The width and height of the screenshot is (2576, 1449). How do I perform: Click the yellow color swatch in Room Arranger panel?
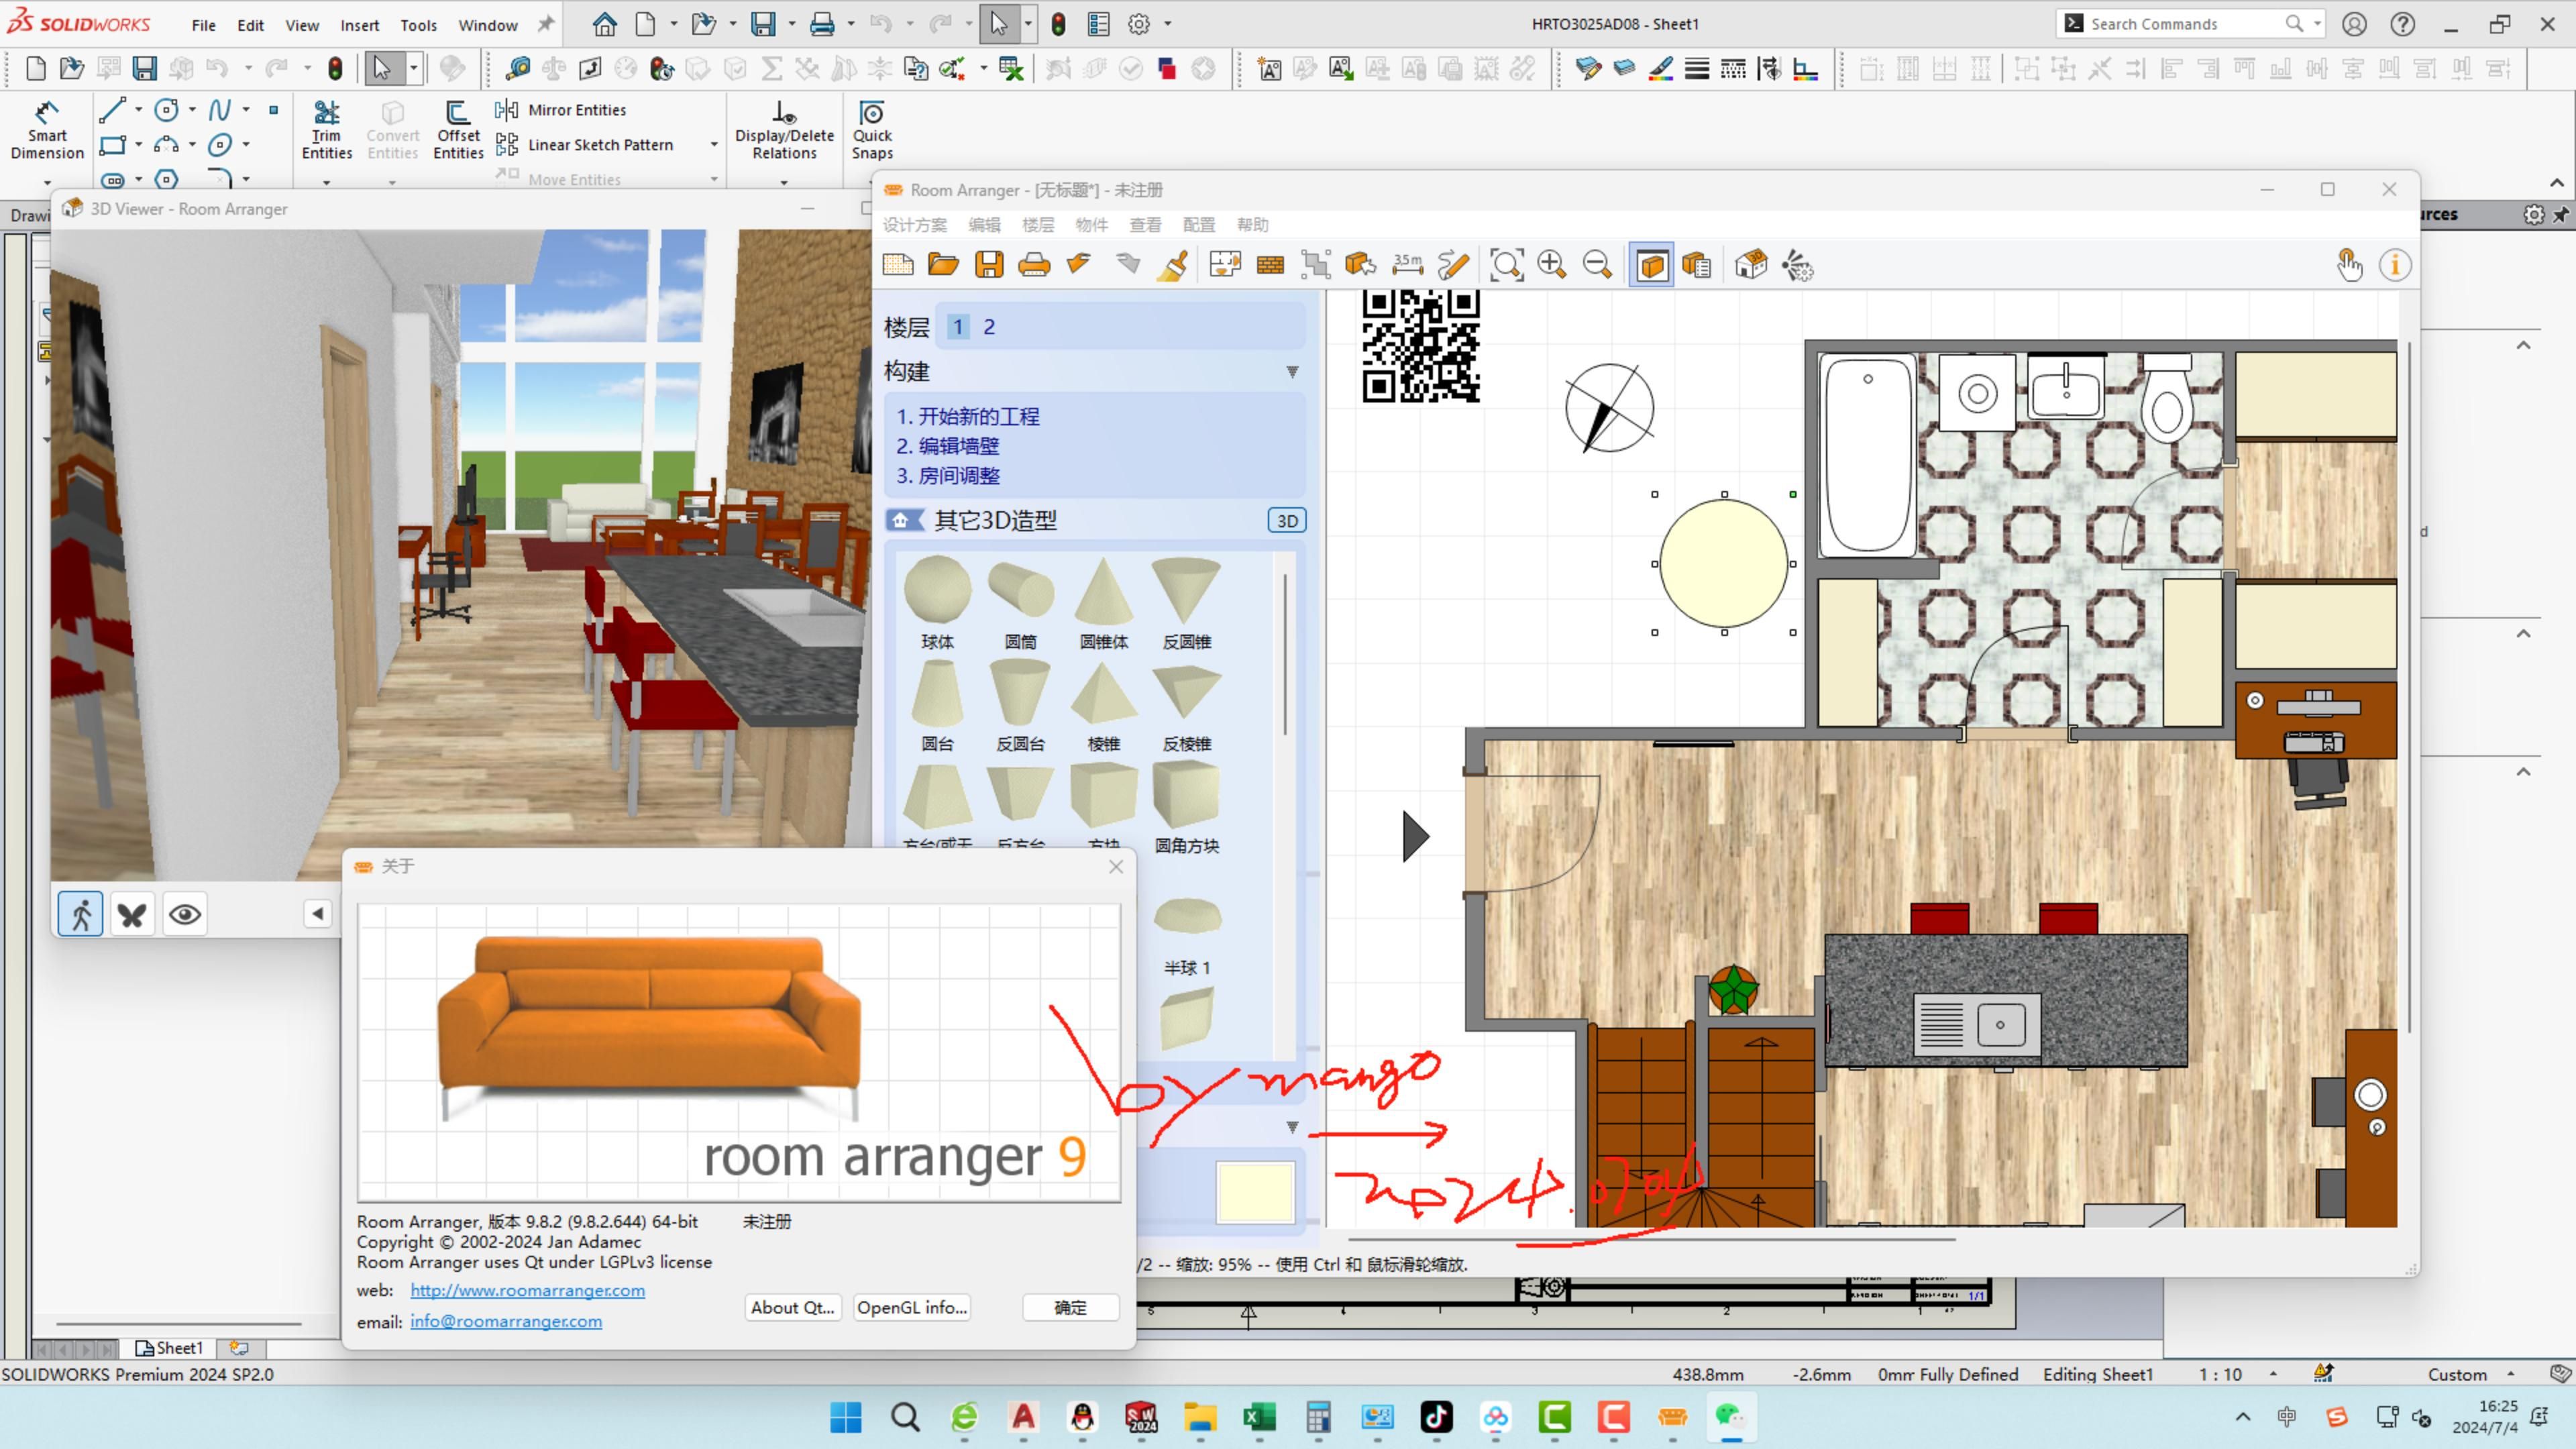click(x=1255, y=1191)
